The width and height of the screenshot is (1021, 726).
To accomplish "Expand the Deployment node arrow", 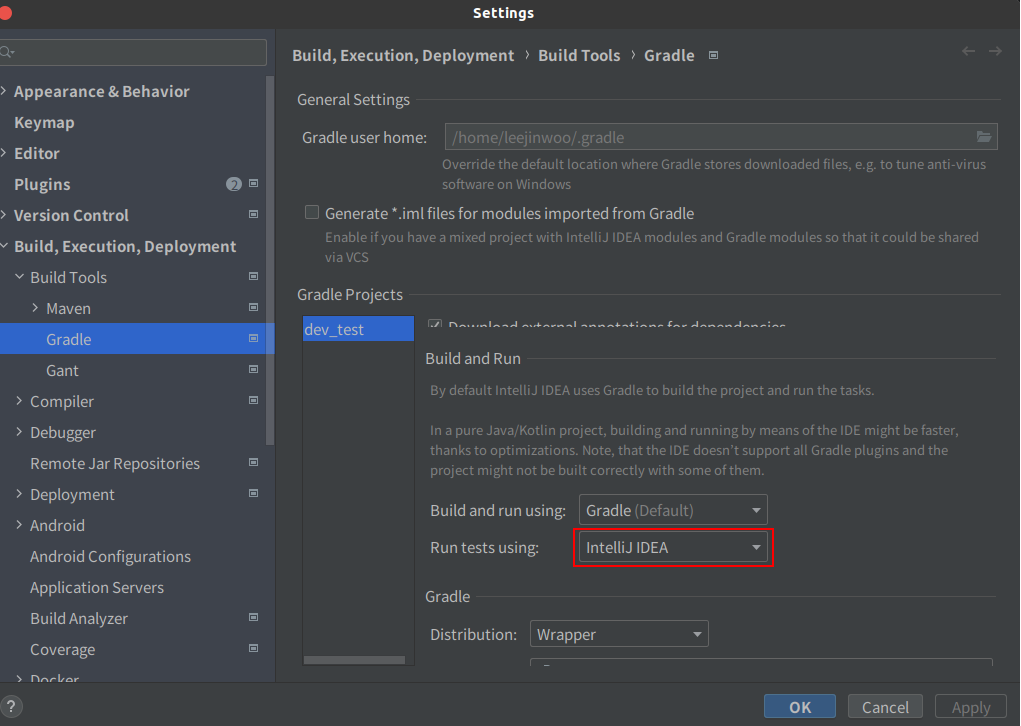I will [x=19, y=494].
